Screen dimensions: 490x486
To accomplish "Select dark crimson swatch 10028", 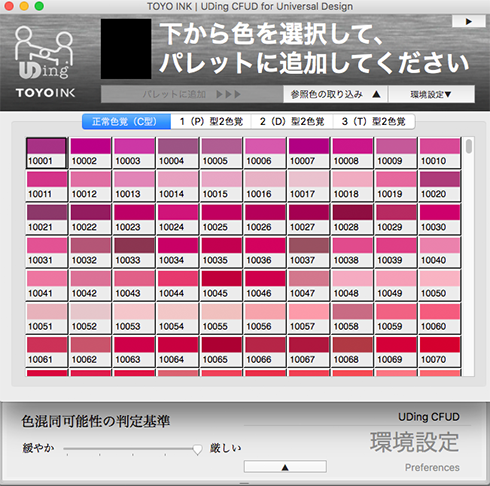I will (x=352, y=219).
